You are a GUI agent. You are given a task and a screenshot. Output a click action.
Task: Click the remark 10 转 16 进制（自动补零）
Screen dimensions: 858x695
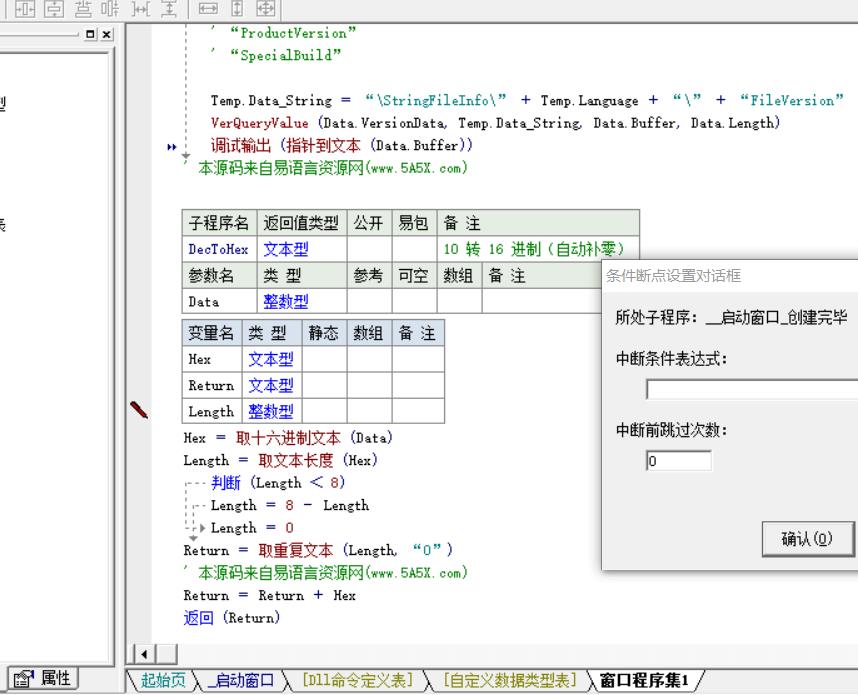534,249
